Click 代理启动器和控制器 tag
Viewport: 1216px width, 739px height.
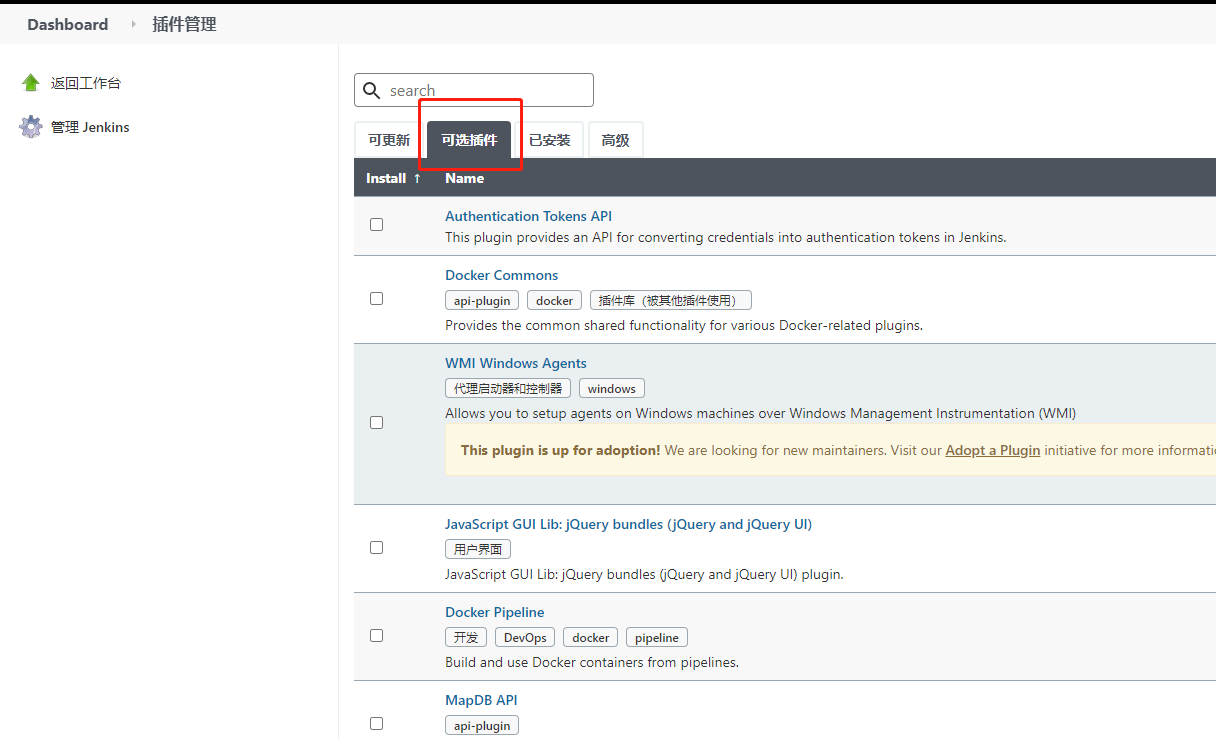pos(508,388)
